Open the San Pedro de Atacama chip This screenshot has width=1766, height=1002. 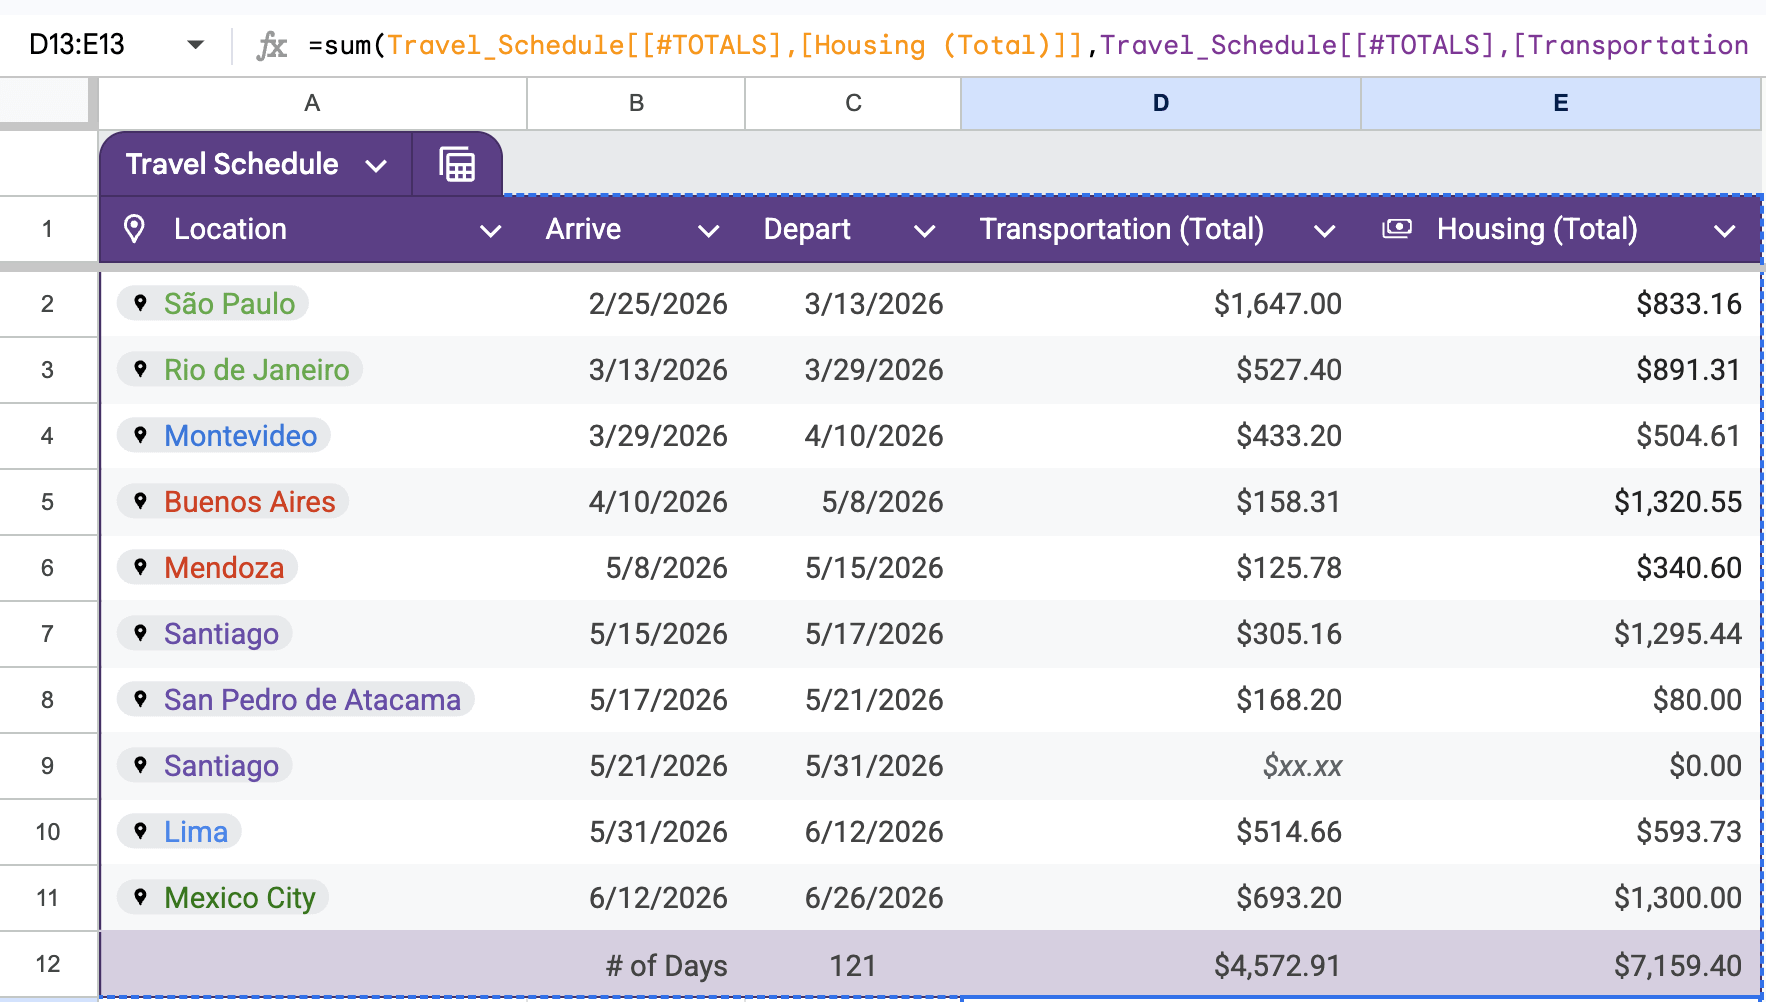point(296,699)
